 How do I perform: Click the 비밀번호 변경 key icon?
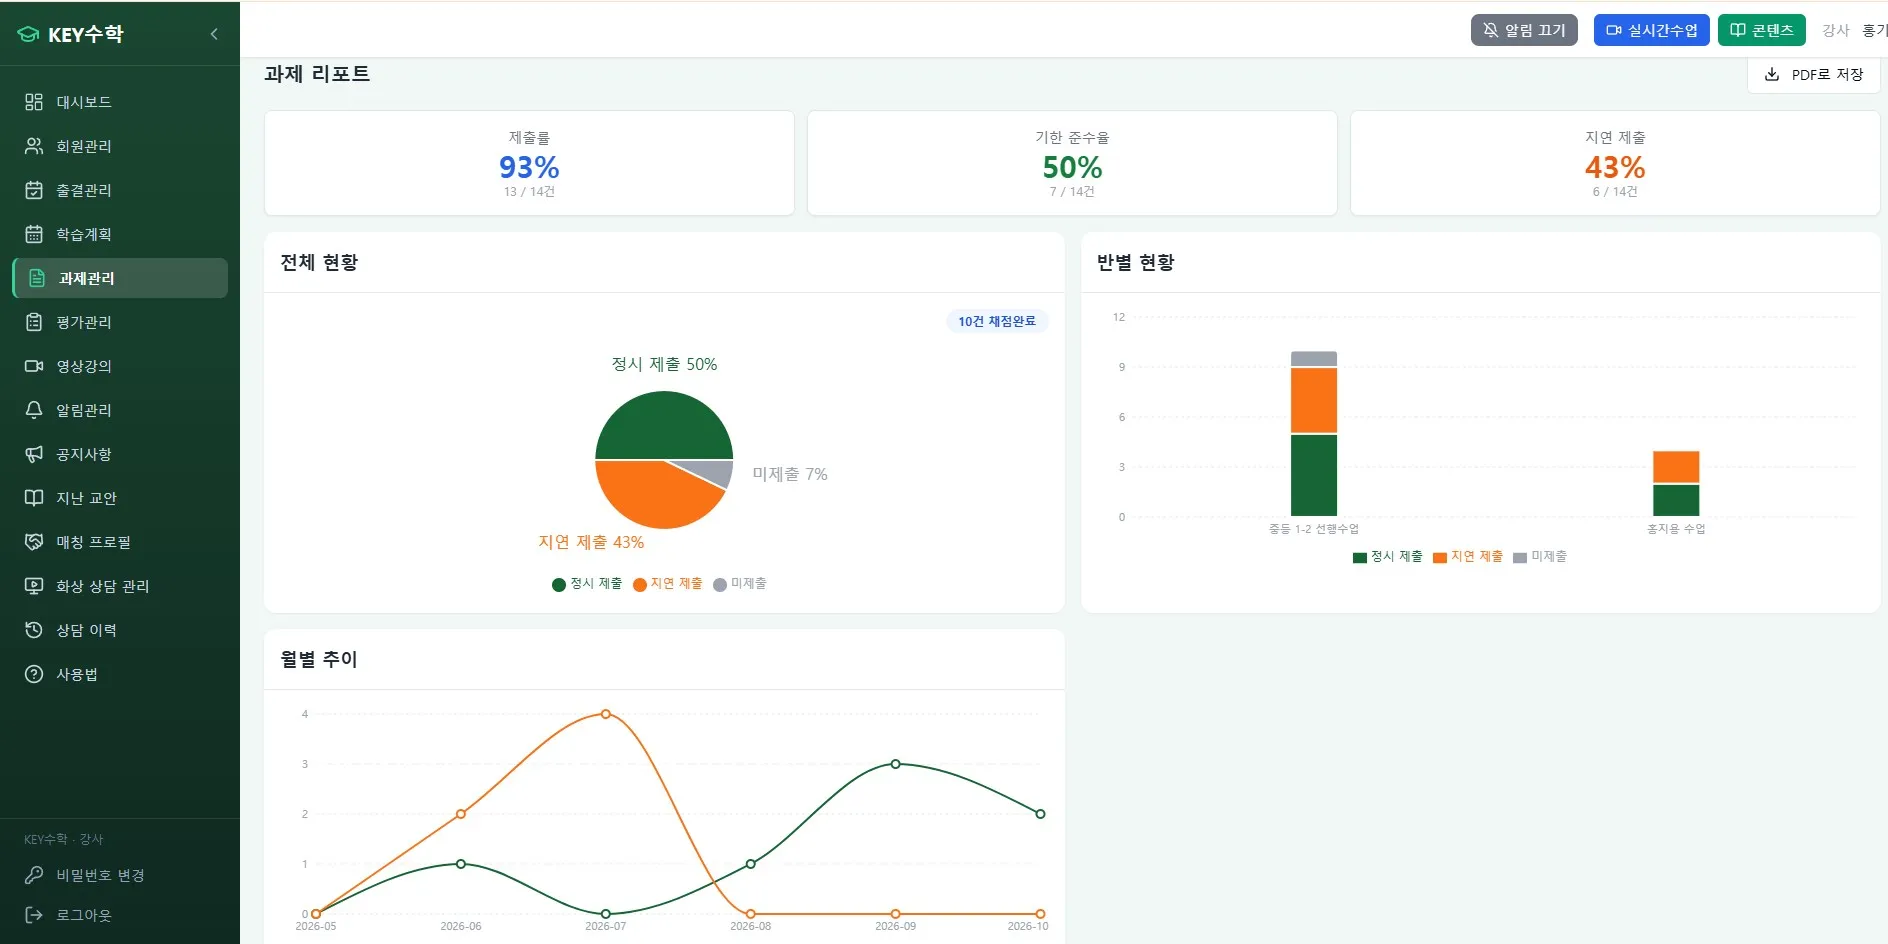[34, 875]
